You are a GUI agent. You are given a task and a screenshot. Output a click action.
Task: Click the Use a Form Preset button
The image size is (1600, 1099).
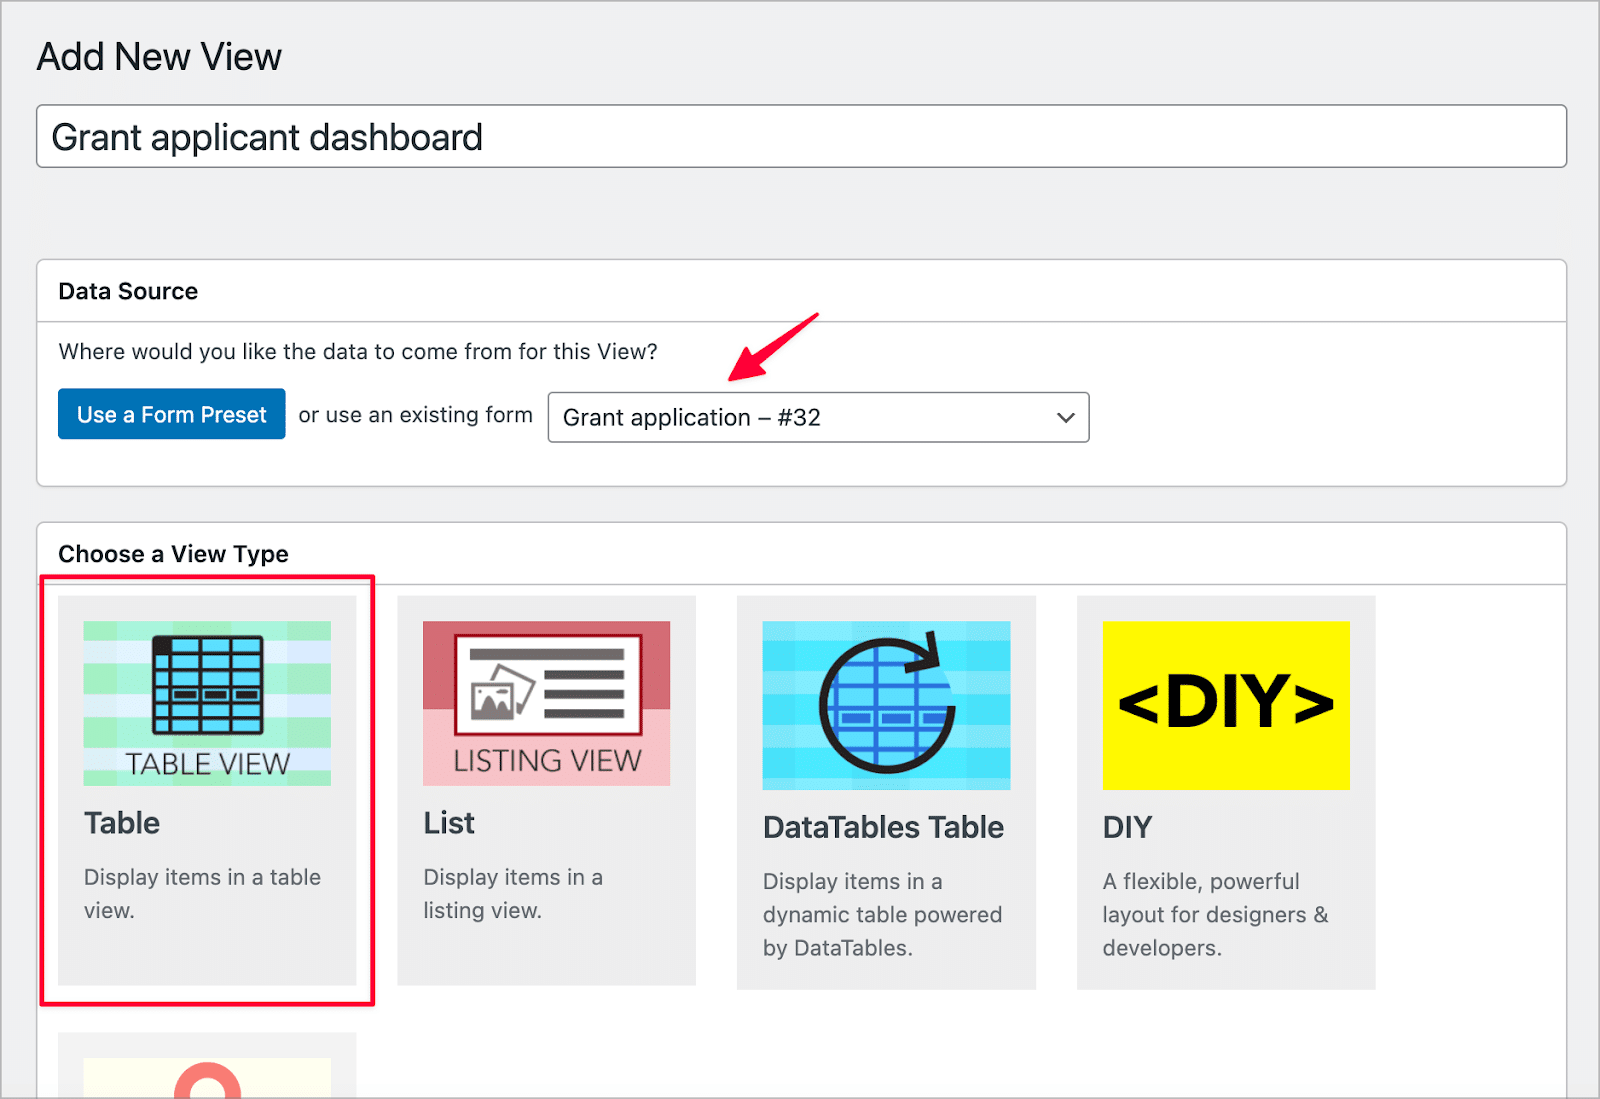(172, 414)
